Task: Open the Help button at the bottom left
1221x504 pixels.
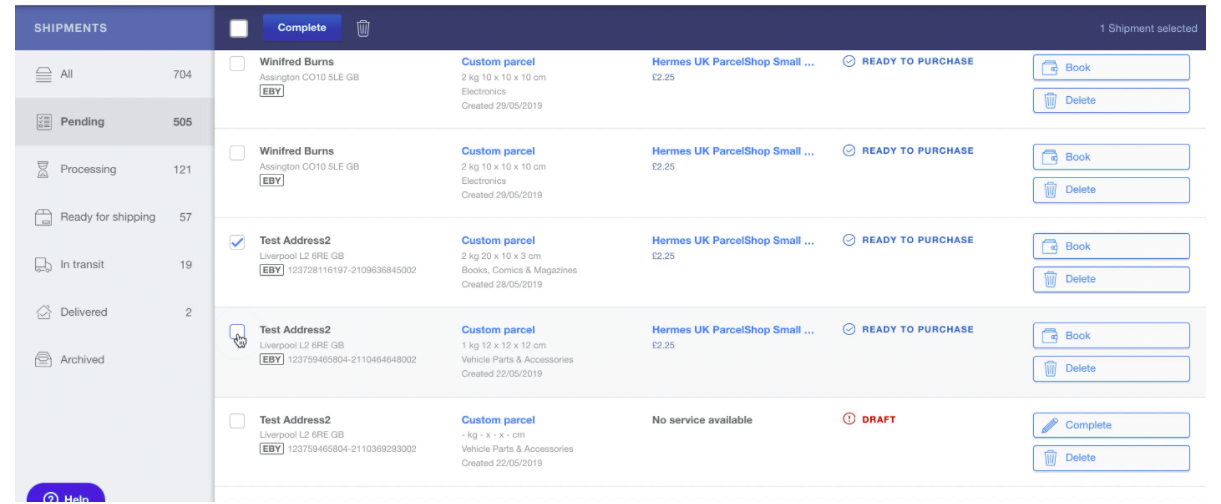Action: (66, 496)
